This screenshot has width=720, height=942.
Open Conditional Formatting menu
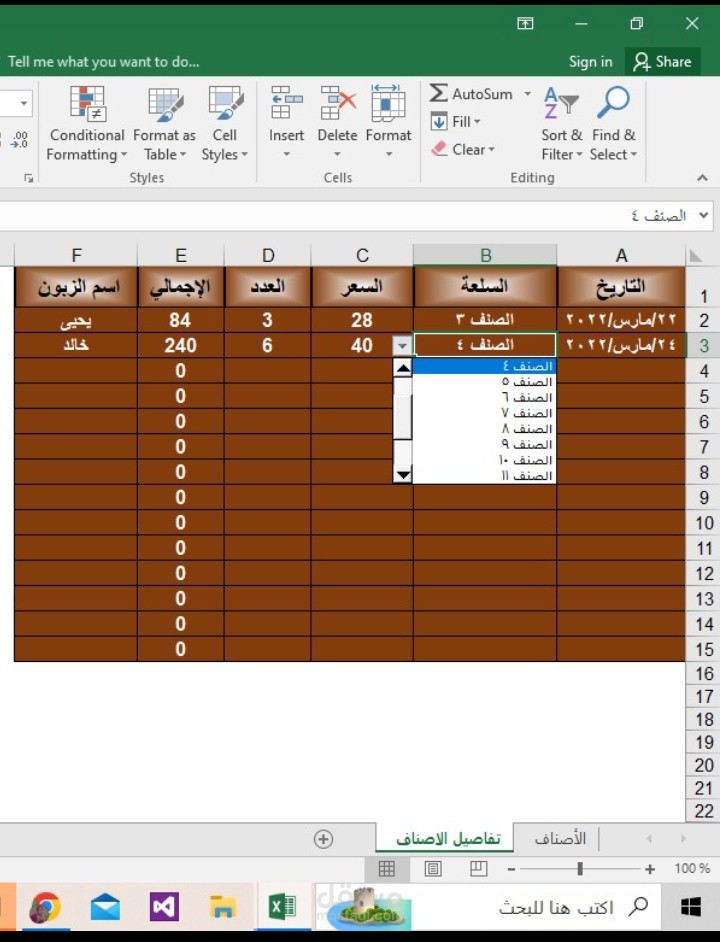87,123
